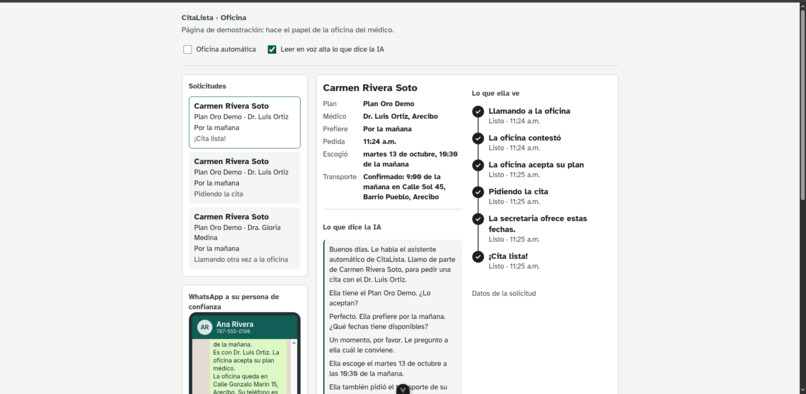Click the Solicitudes panel heading
This screenshot has height=394, width=806.
[207, 86]
